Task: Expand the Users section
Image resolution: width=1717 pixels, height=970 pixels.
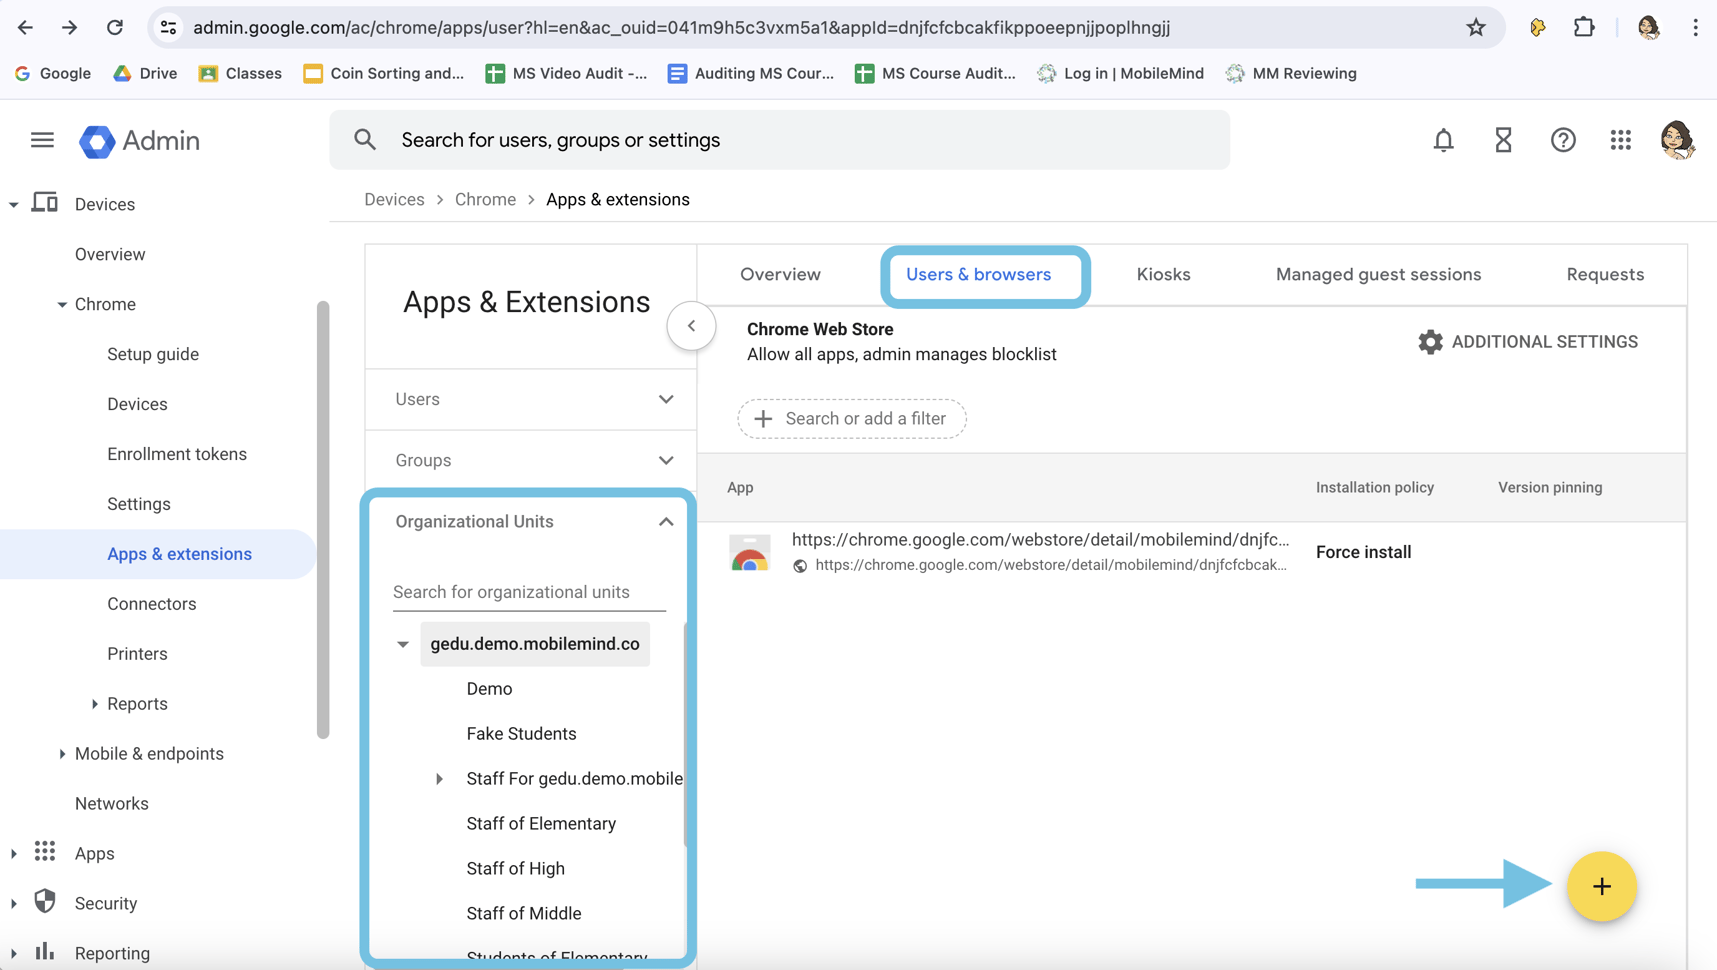Action: click(x=665, y=399)
